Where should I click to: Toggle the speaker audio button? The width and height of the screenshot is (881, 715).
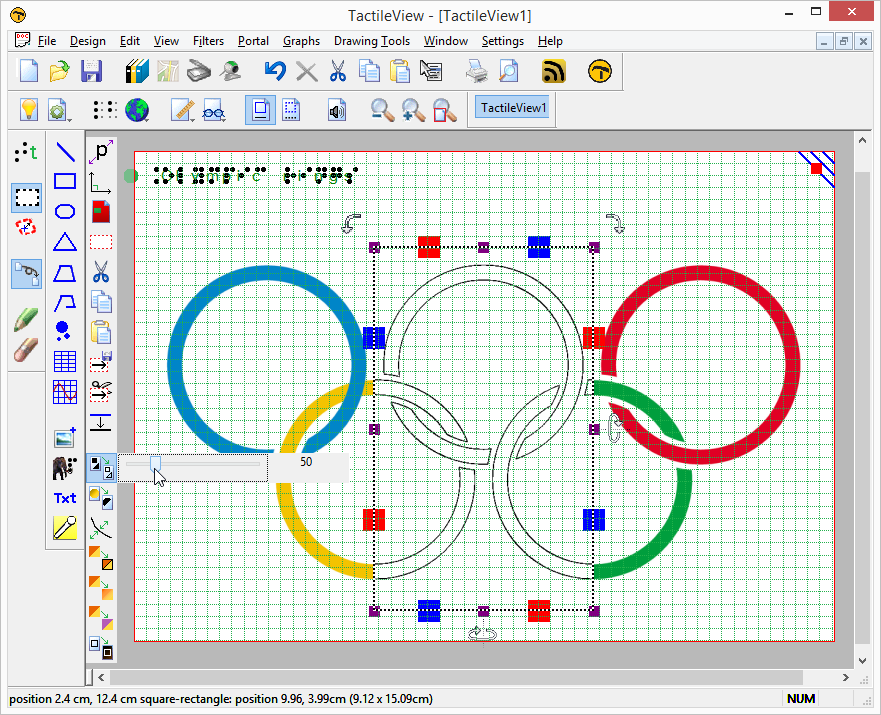click(x=337, y=110)
